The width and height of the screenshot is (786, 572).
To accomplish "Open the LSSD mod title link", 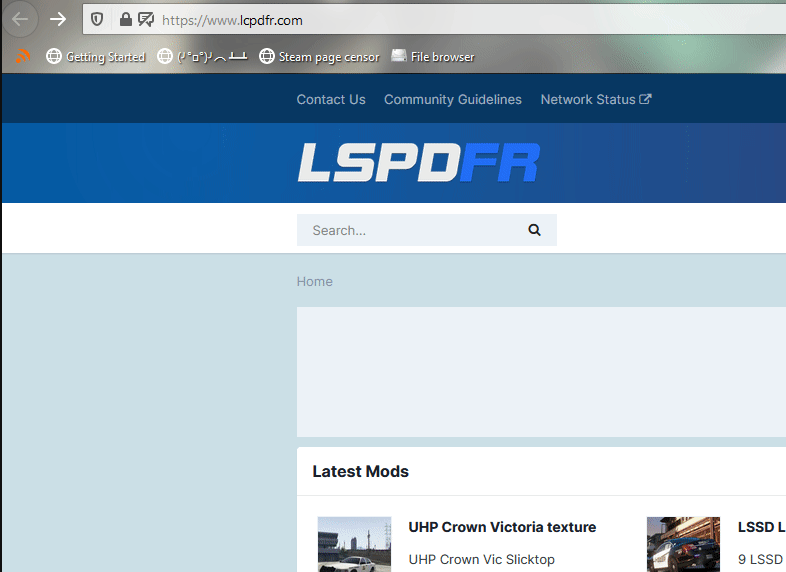I will [x=761, y=527].
